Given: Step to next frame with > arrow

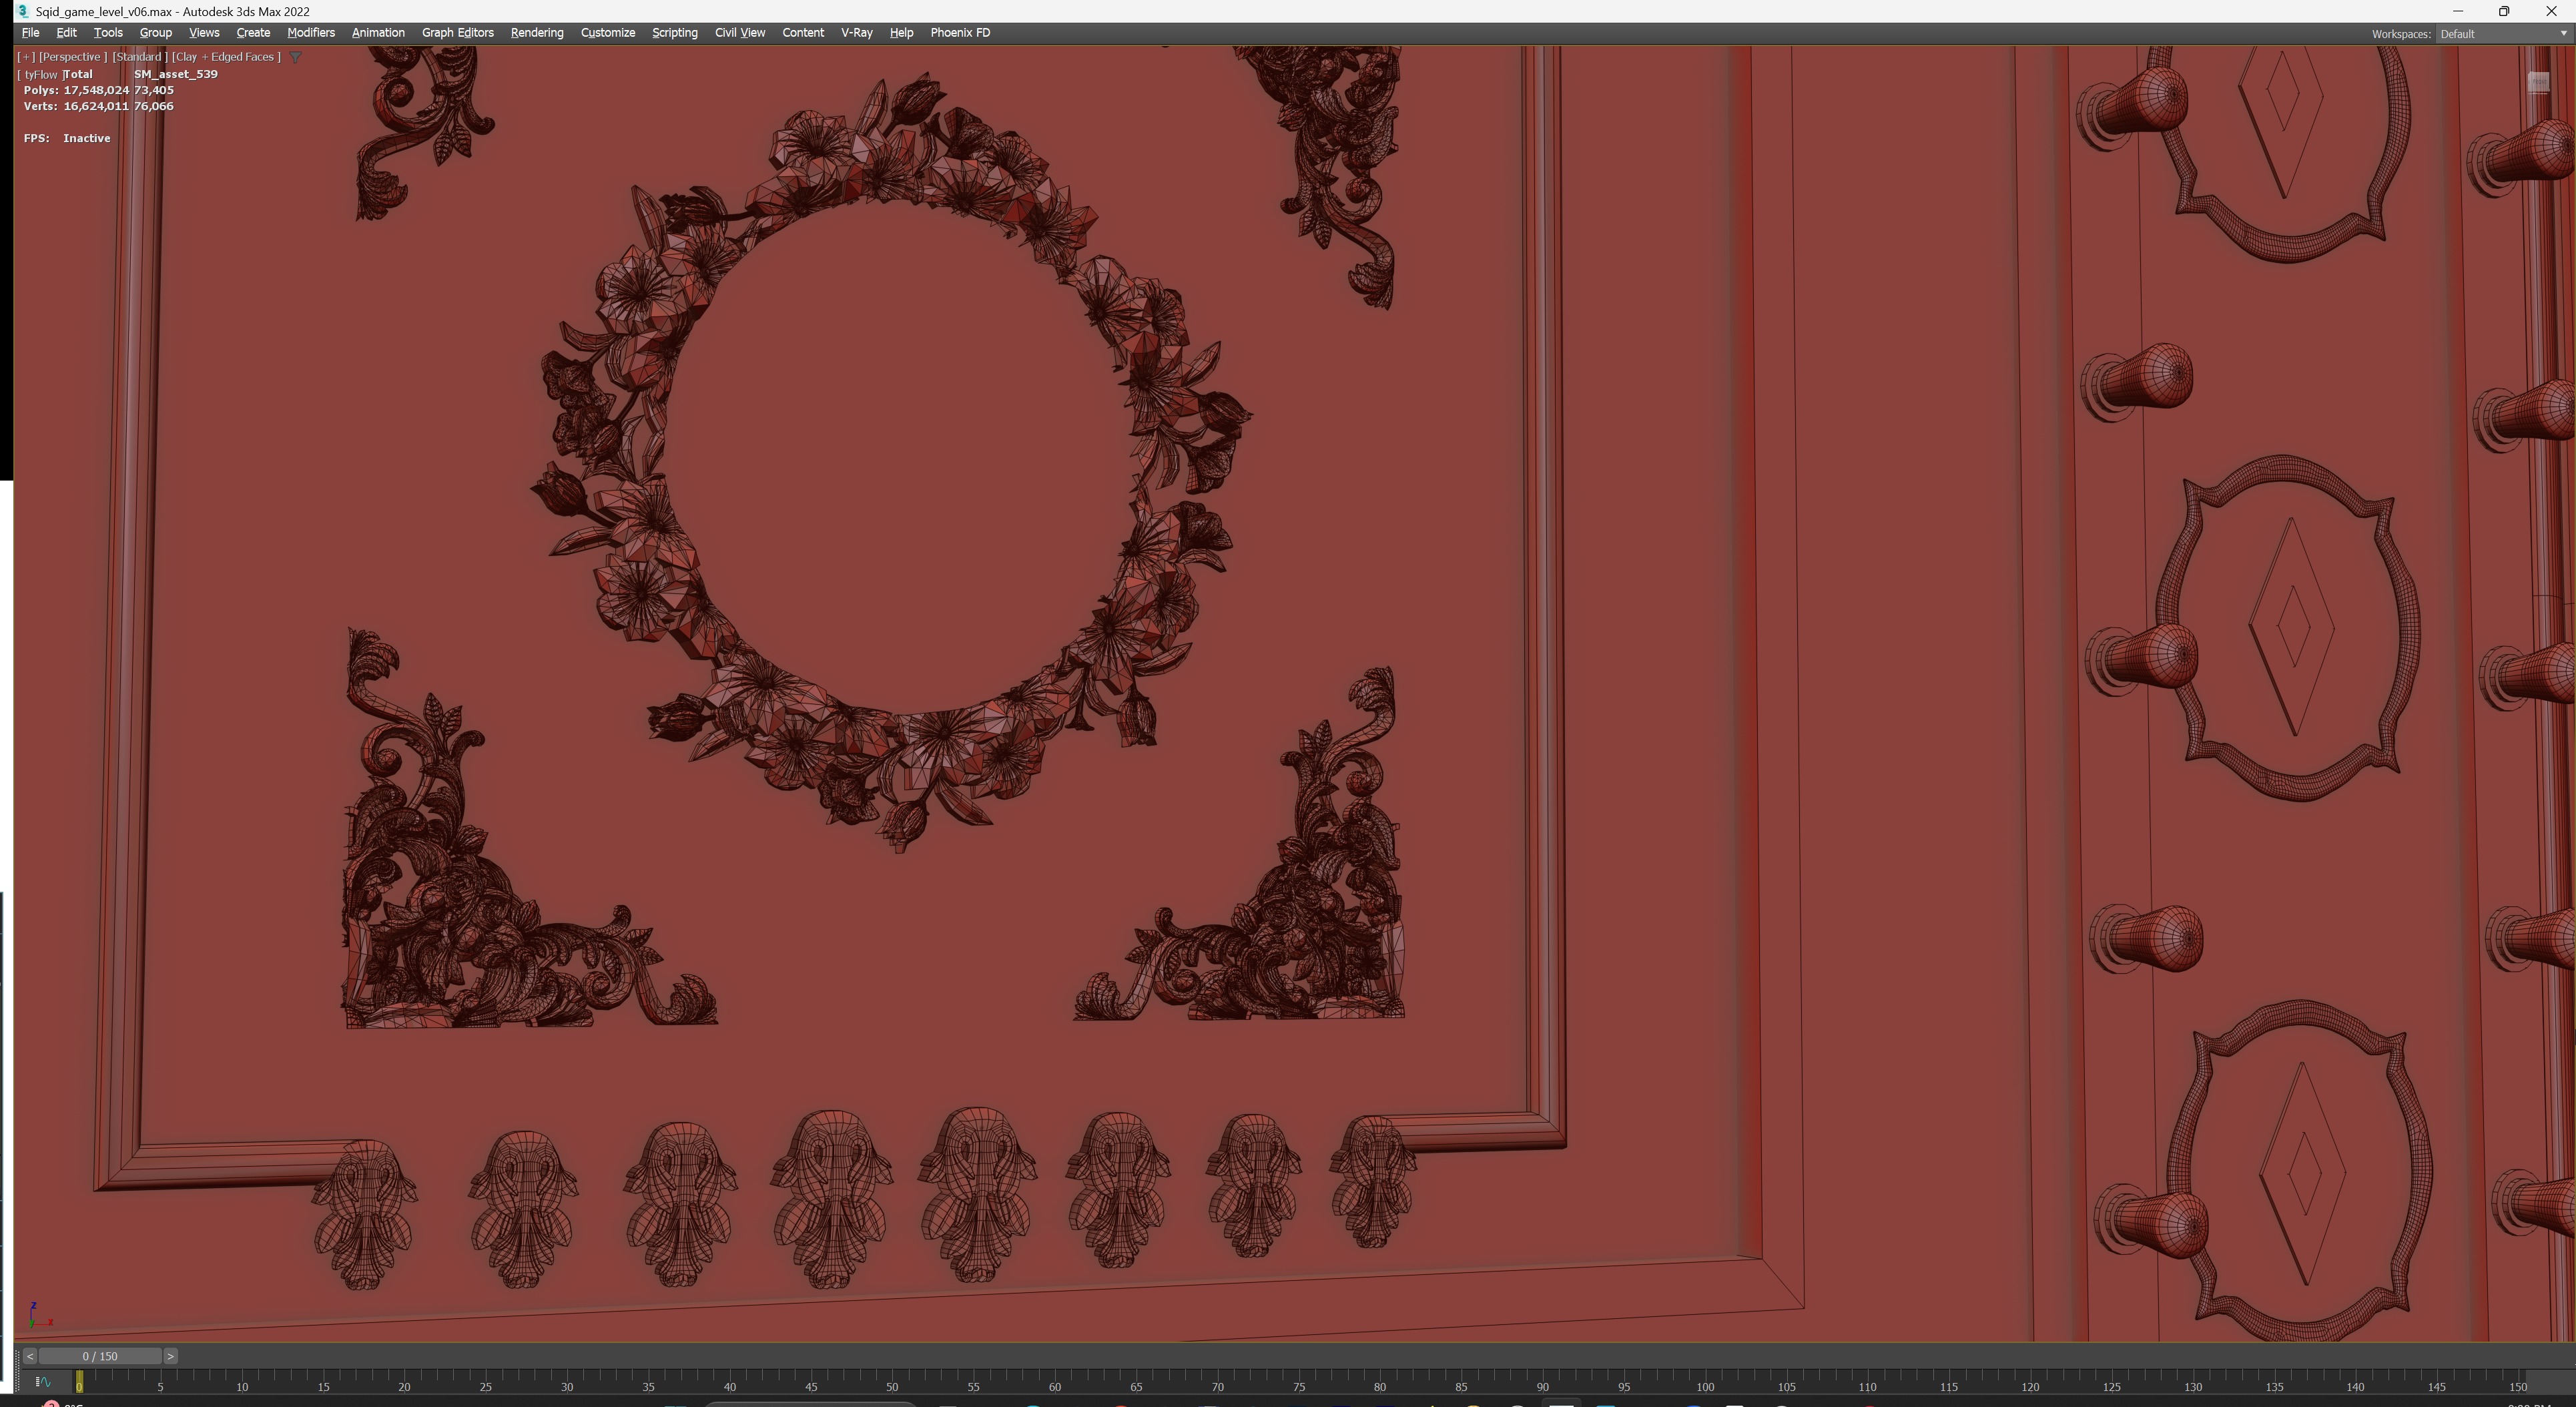Looking at the screenshot, I should [170, 1356].
